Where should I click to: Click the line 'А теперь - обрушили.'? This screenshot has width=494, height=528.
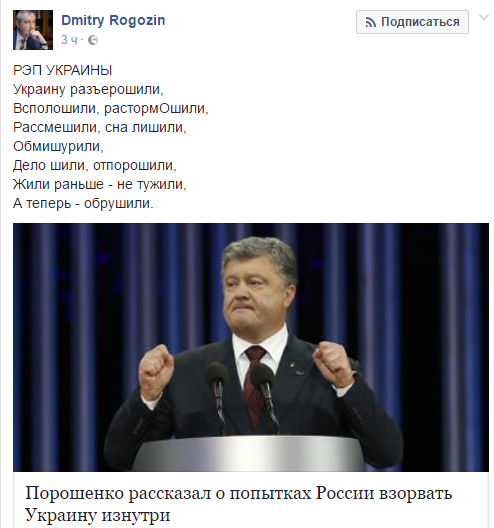click(x=83, y=203)
